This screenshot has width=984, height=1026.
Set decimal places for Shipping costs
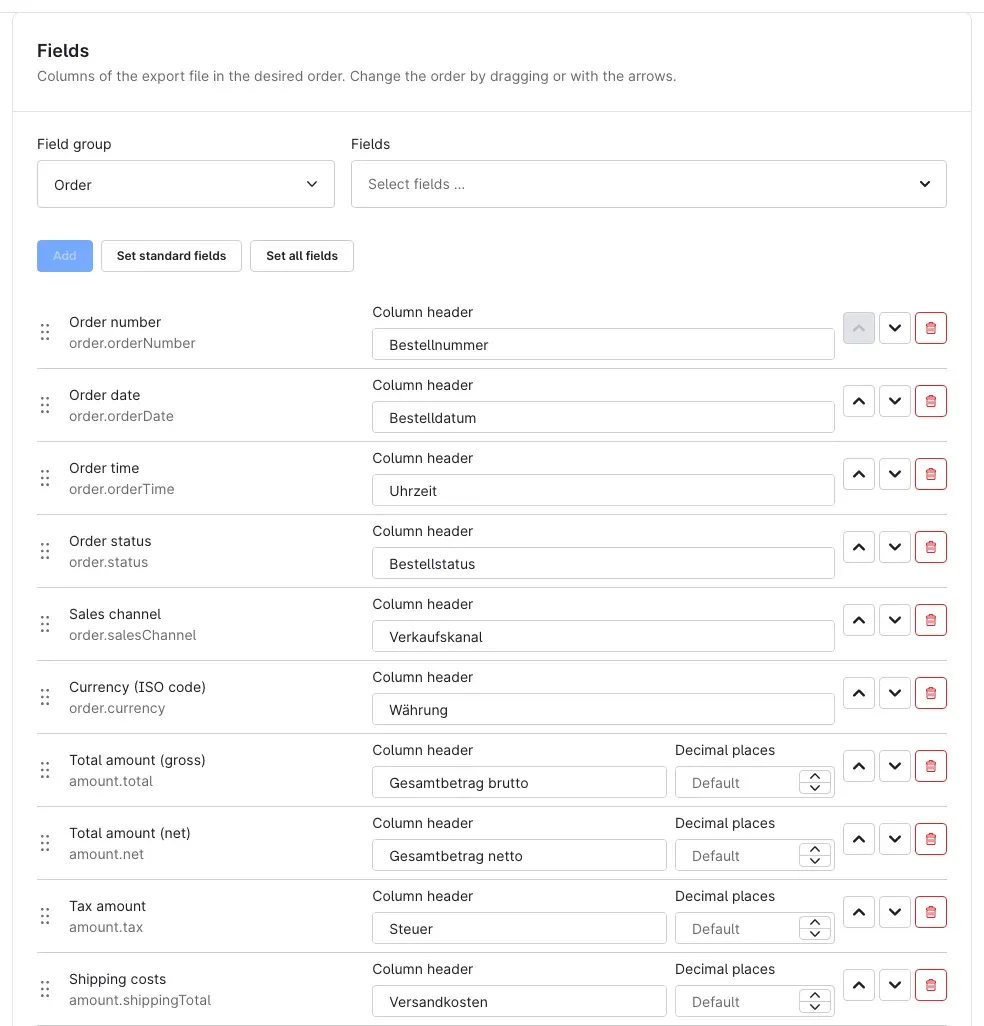pyautogui.click(x=754, y=1001)
